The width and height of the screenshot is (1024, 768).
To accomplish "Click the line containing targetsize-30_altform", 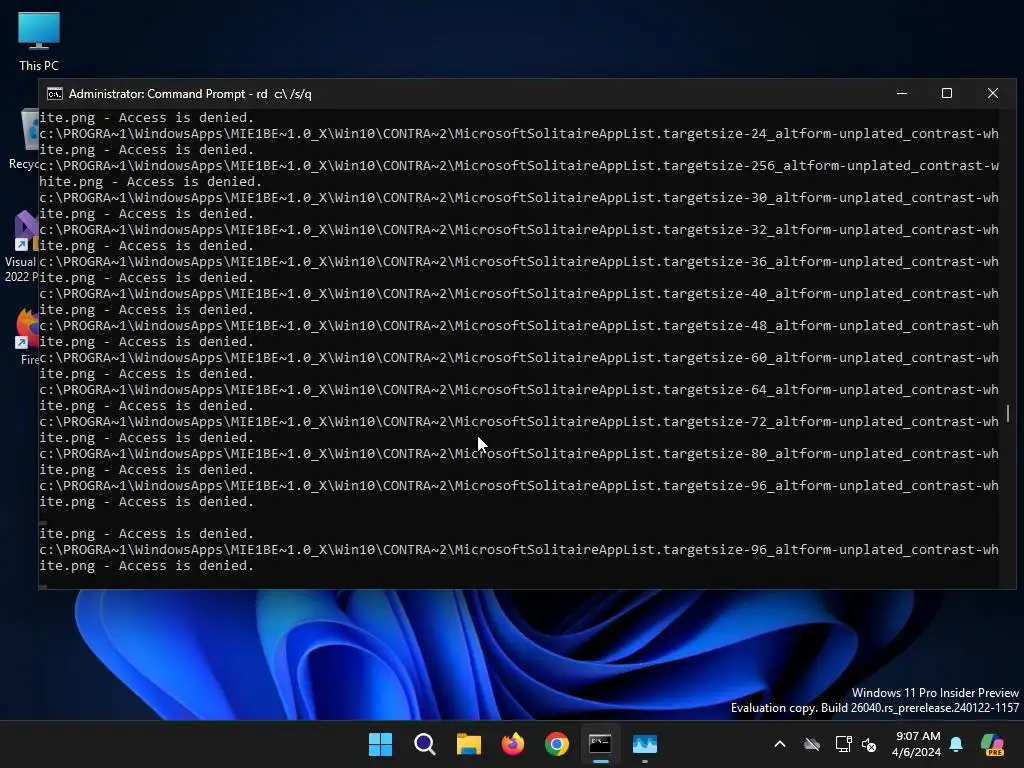I will [519, 197].
